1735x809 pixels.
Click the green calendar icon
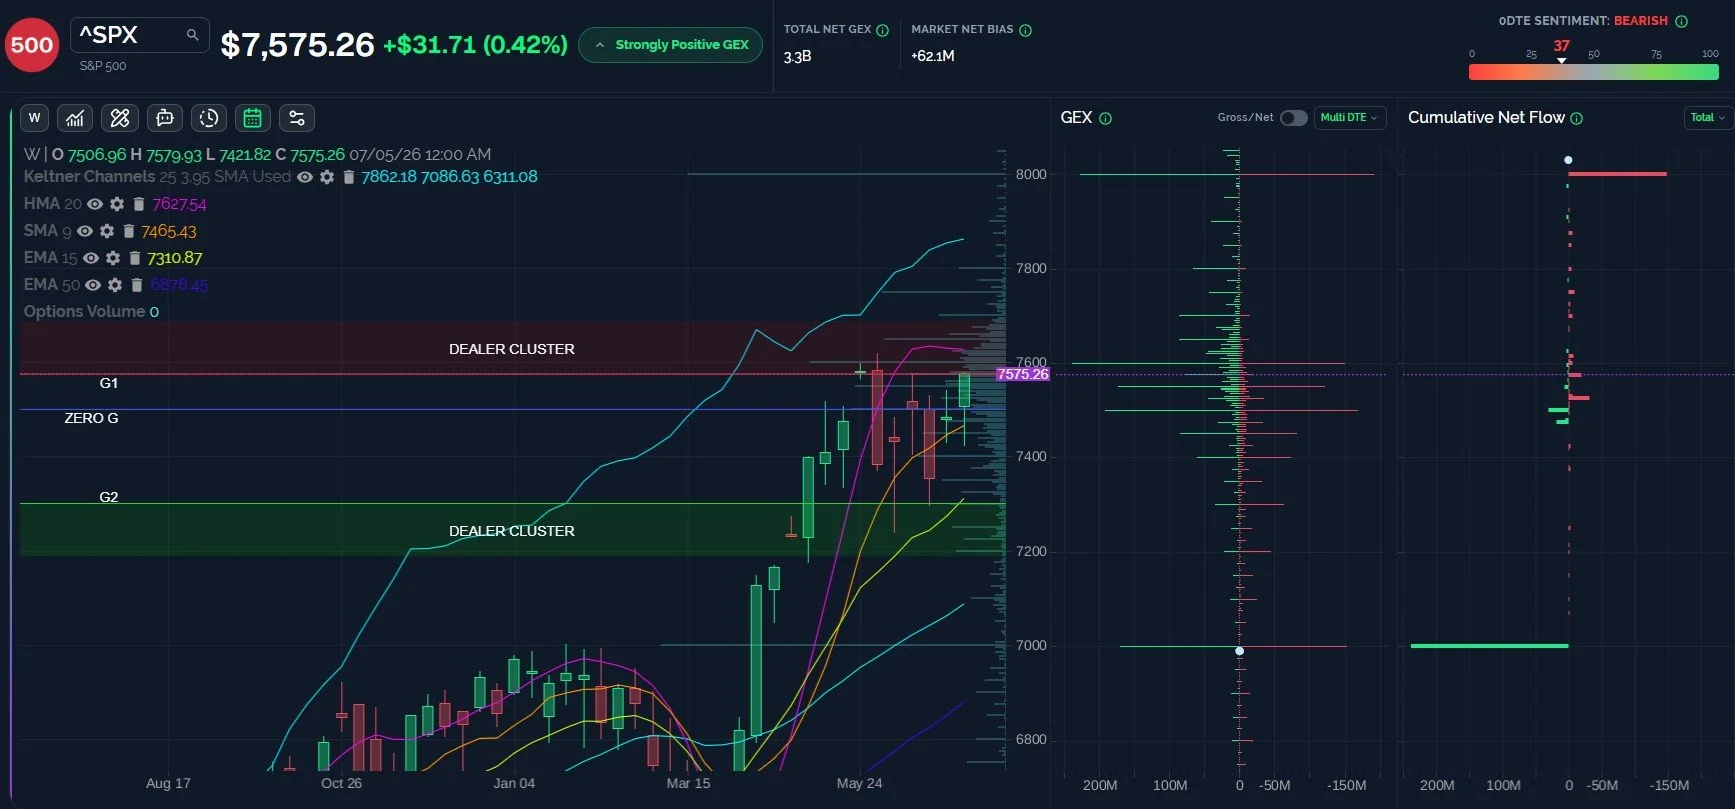pos(253,118)
